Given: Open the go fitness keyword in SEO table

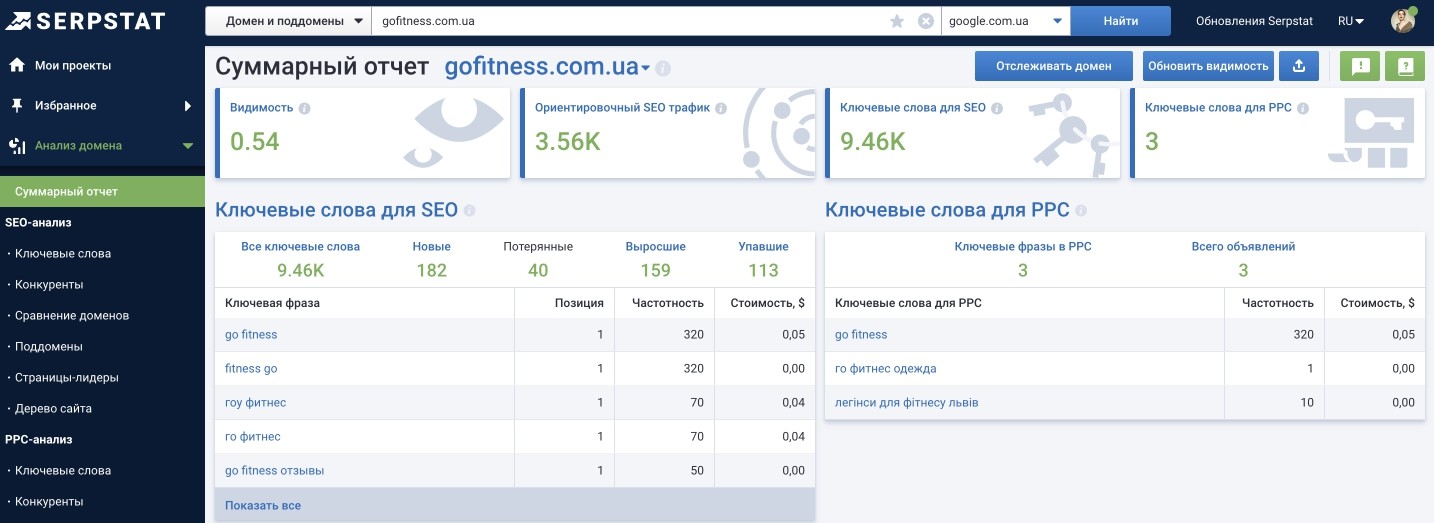Looking at the screenshot, I should 251,334.
